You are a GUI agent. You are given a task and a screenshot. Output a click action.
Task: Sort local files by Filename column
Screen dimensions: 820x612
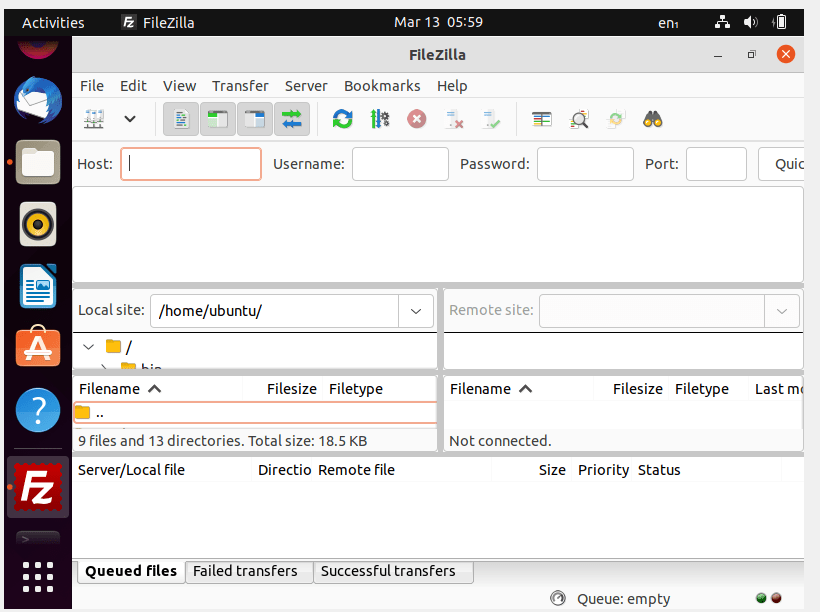click(x=158, y=389)
